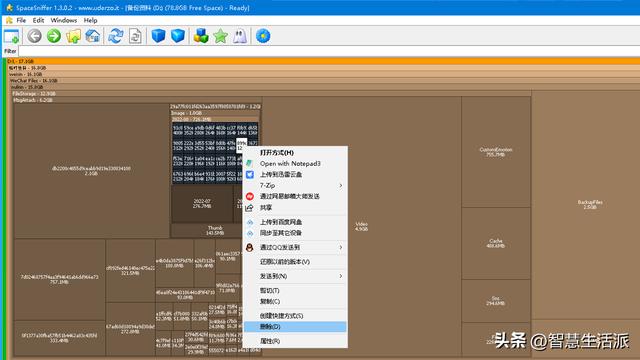Click the green star toolbar icon
The height and width of the screenshot is (360, 640).
pos(220,36)
